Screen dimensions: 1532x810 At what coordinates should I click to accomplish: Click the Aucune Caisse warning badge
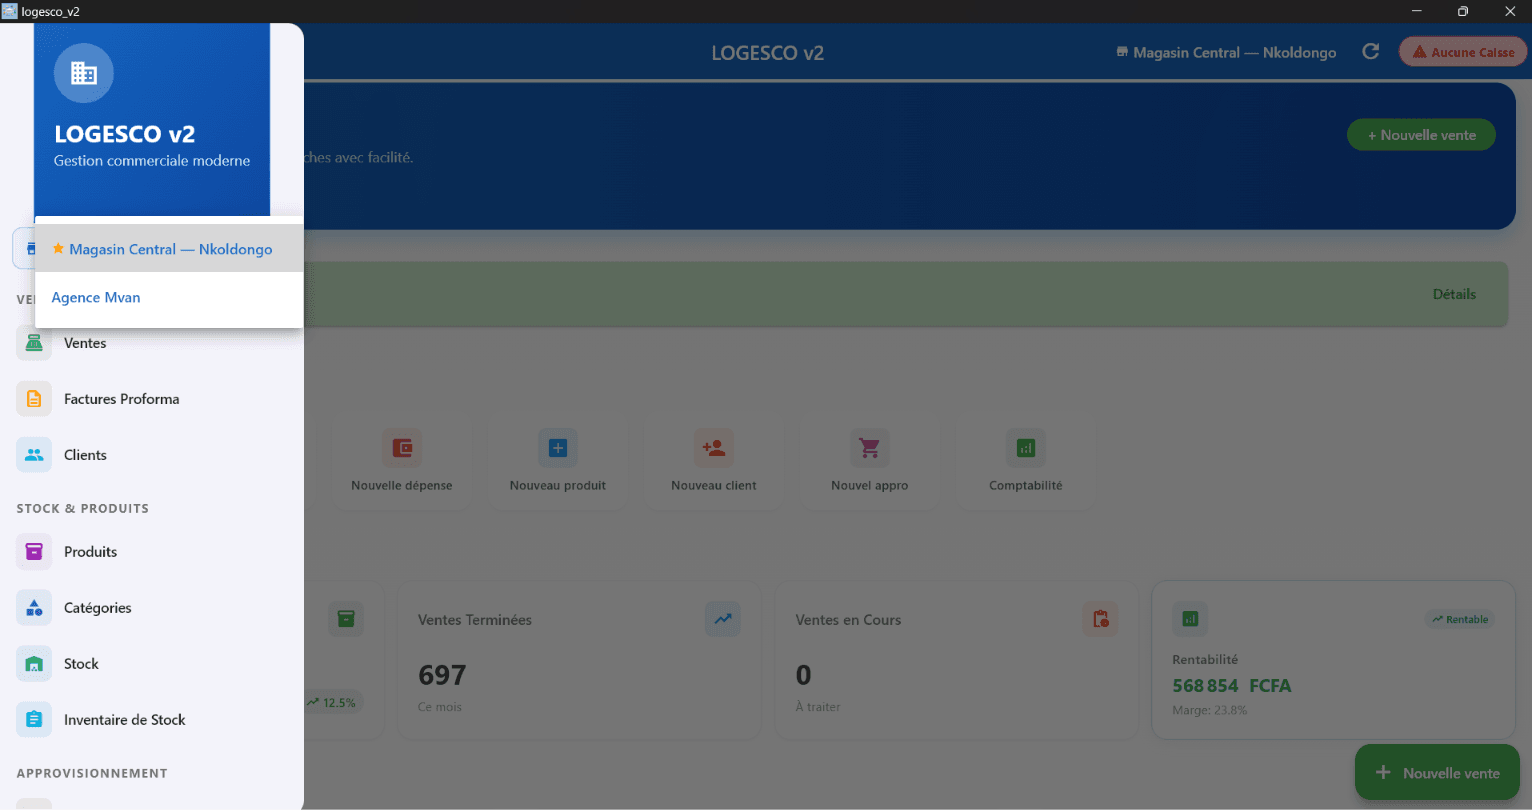click(1463, 52)
